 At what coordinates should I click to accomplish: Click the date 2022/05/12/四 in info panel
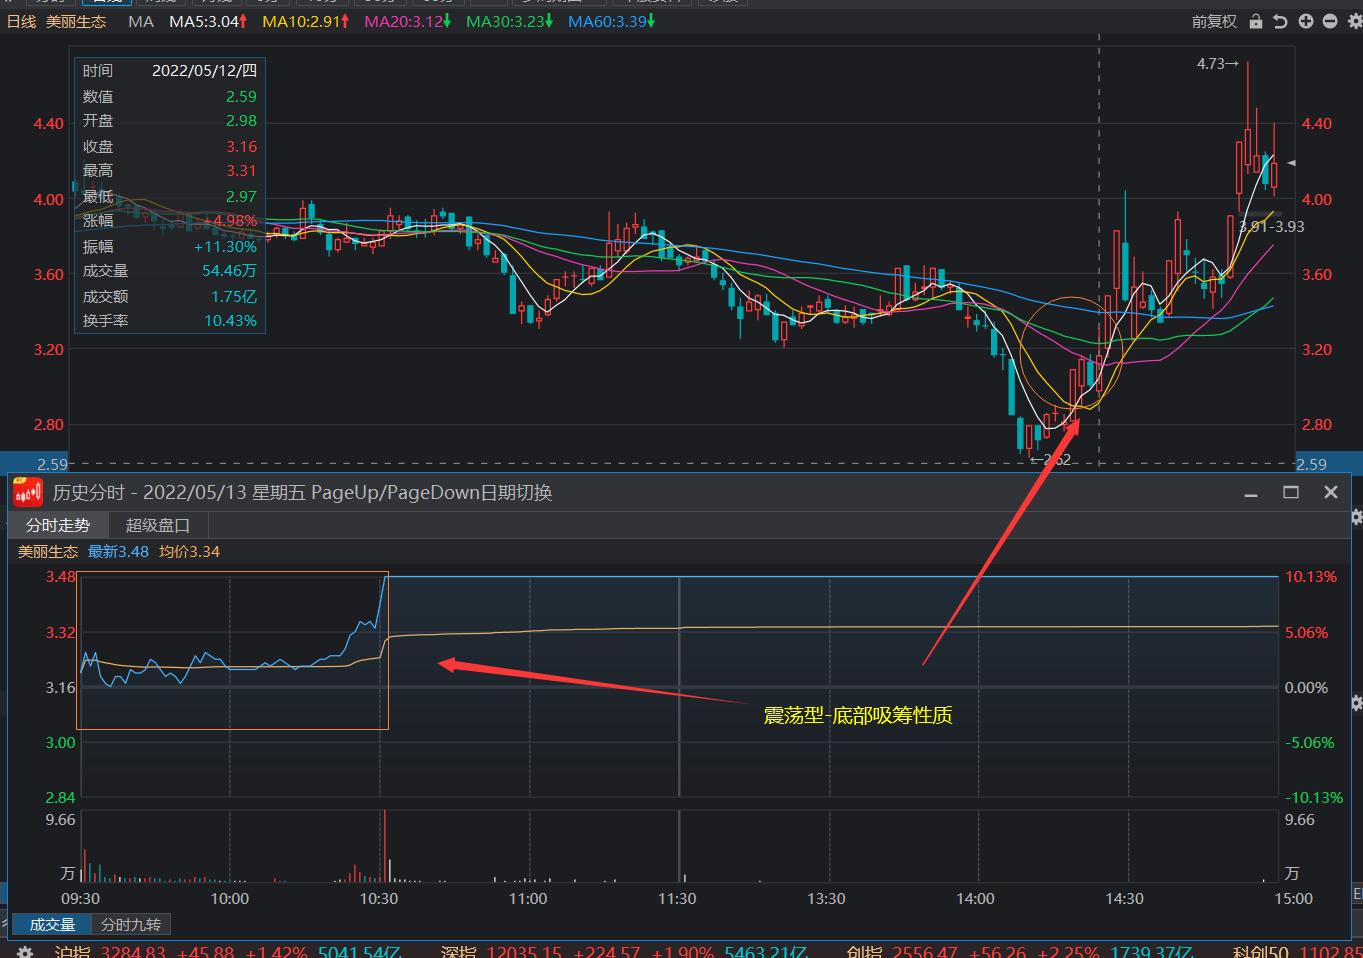(x=204, y=71)
